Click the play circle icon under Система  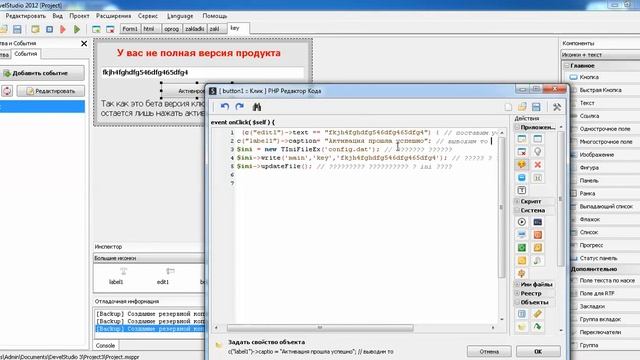522,222
